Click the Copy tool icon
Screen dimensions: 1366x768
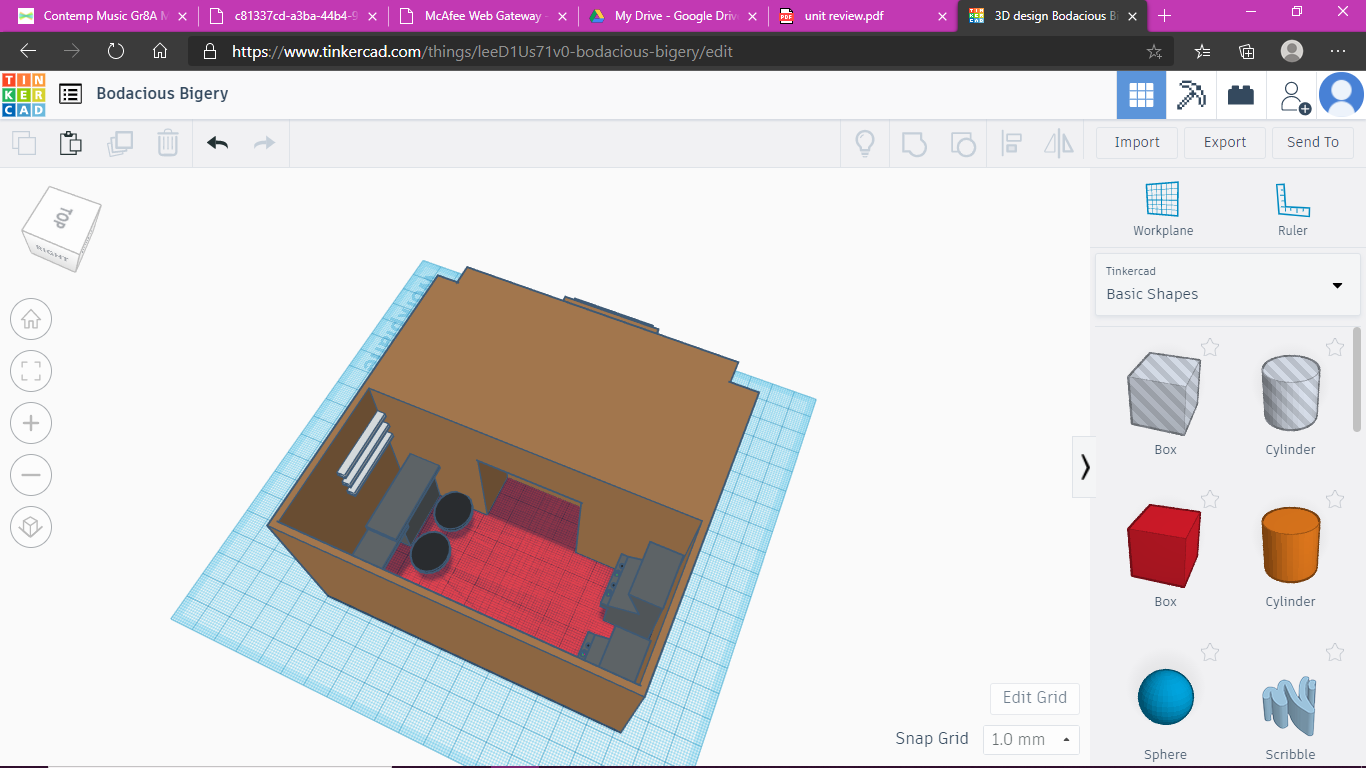click(x=24, y=143)
